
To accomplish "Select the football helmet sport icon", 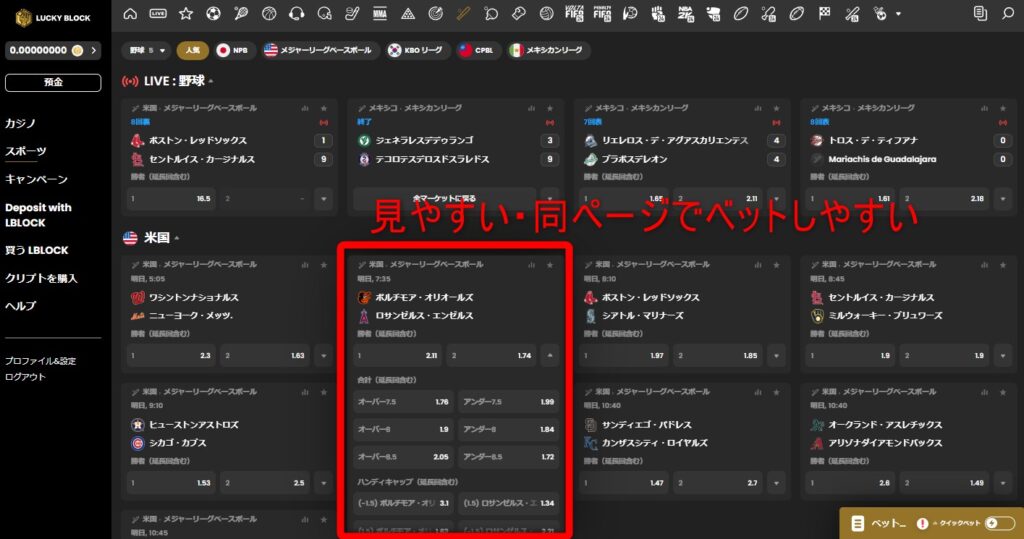I will click(x=325, y=14).
